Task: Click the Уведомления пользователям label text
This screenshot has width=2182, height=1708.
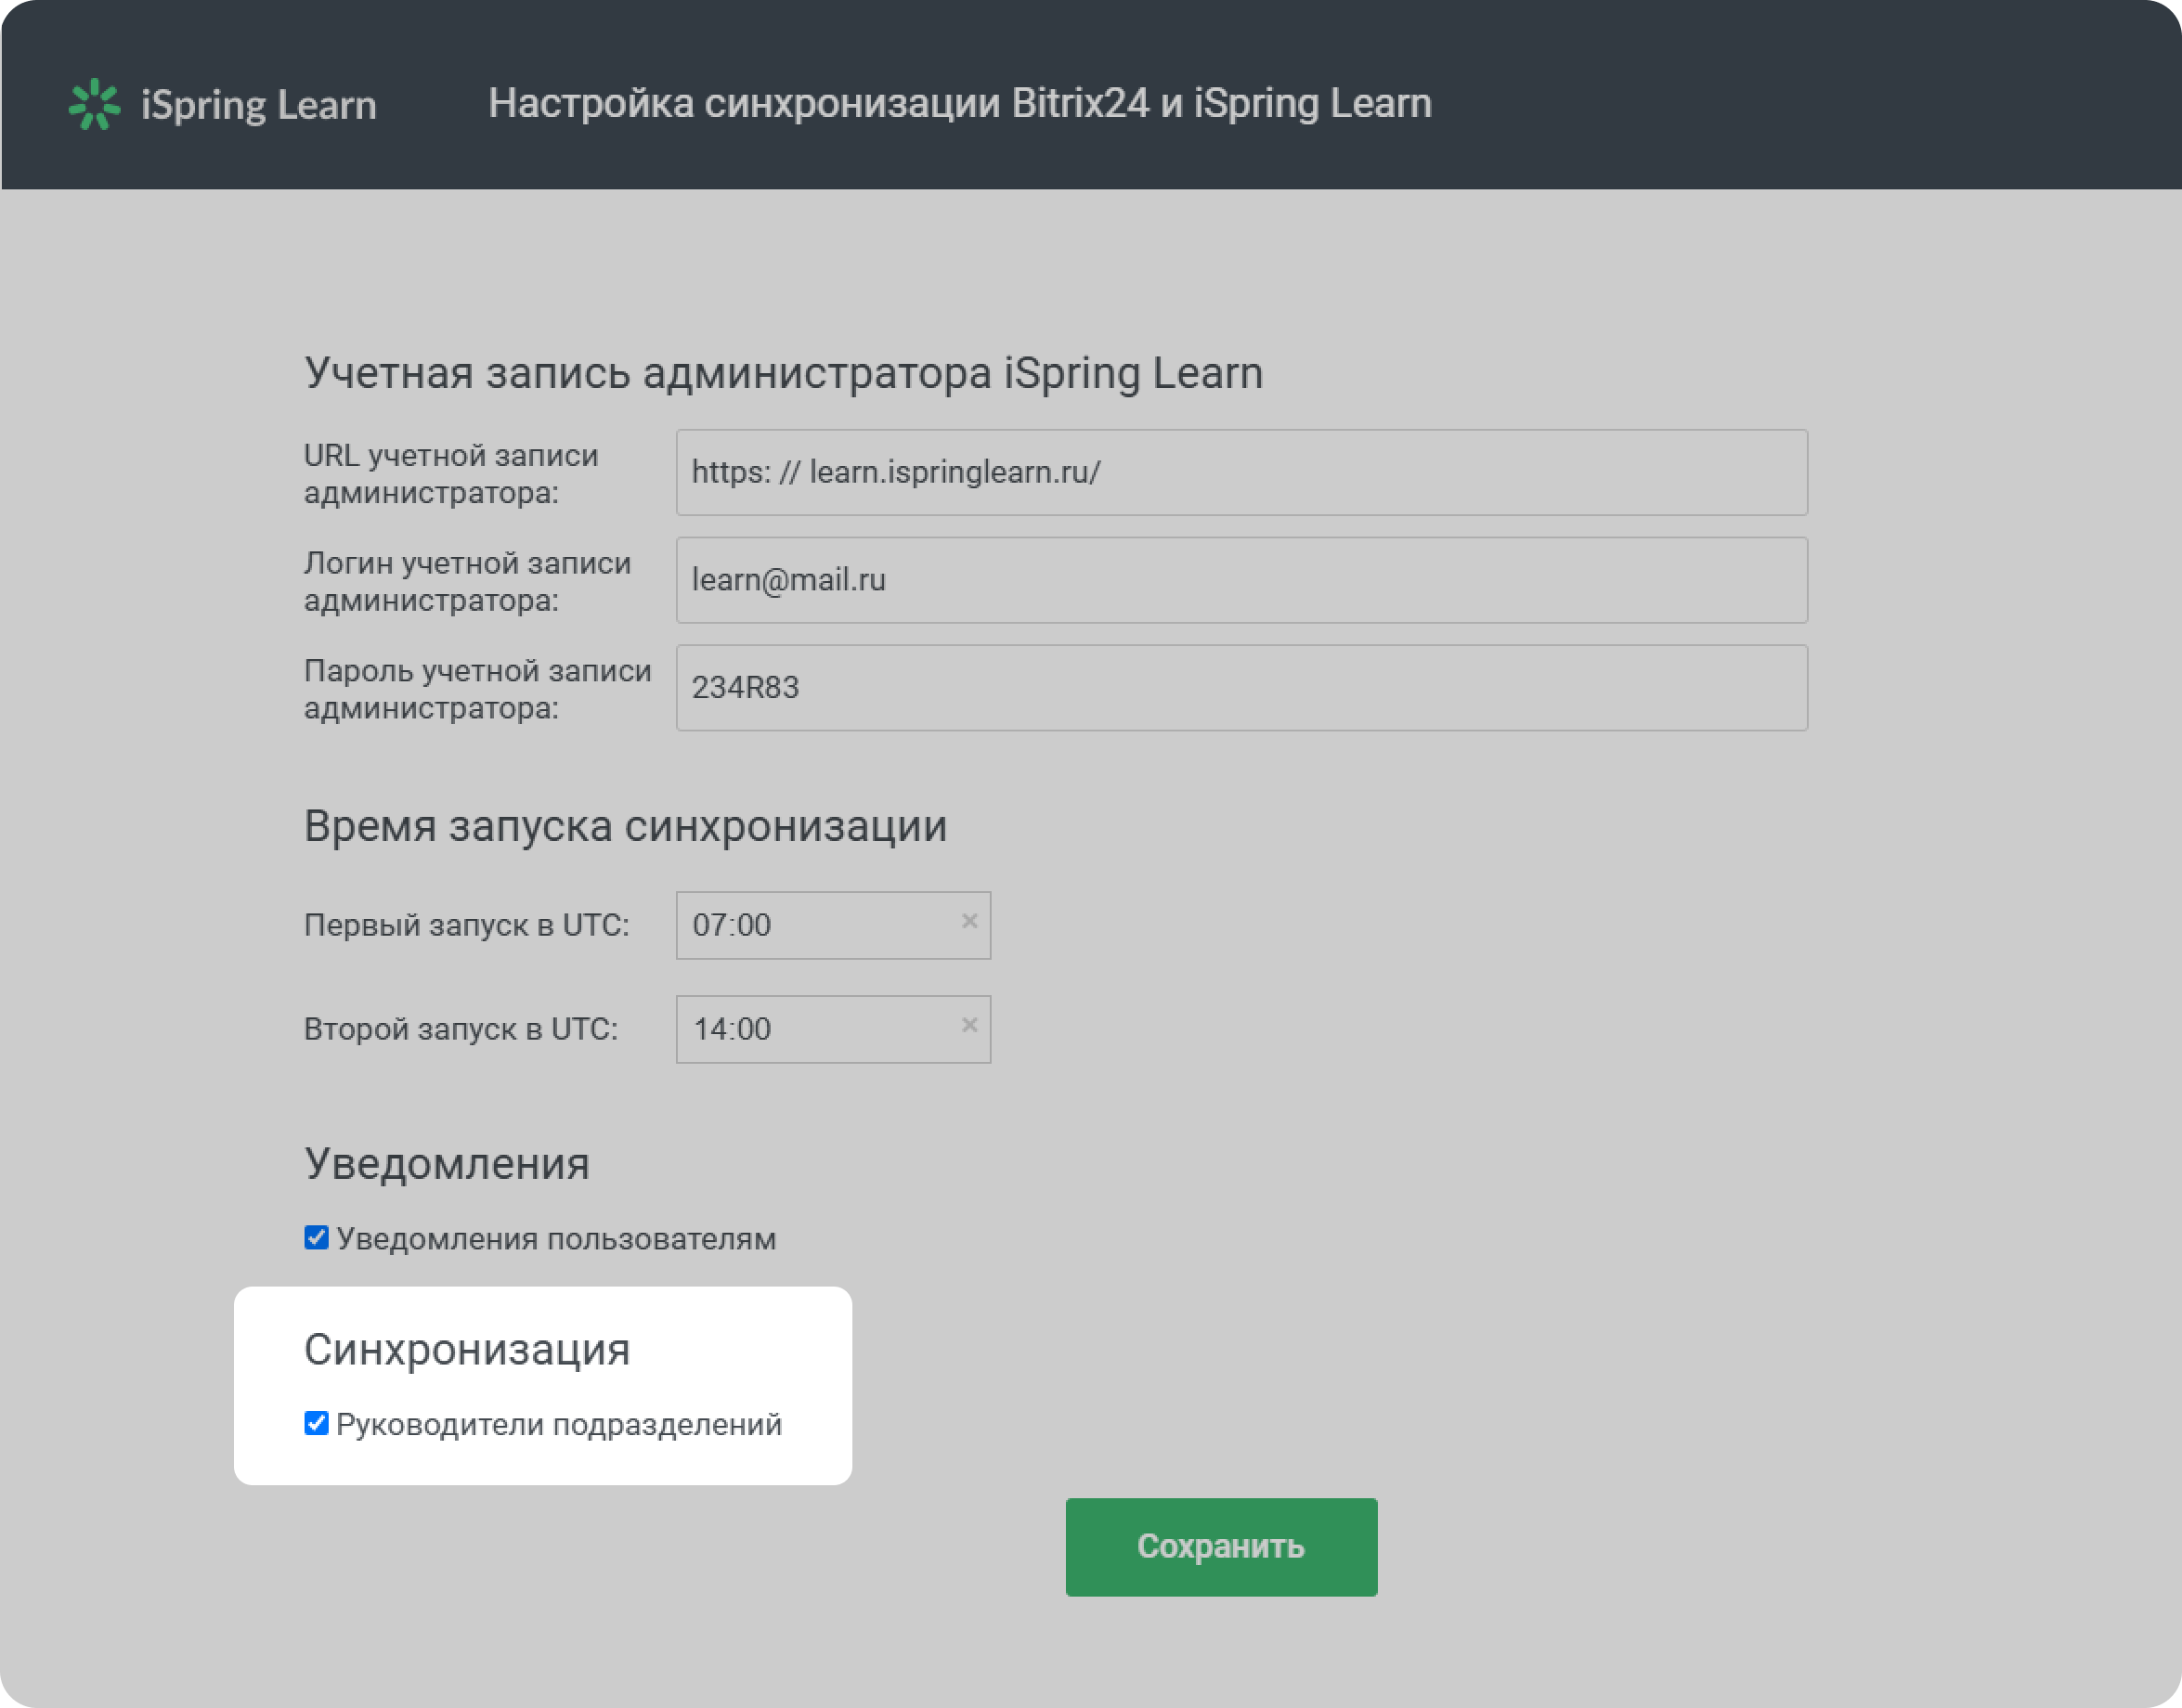Action: click(556, 1239)
